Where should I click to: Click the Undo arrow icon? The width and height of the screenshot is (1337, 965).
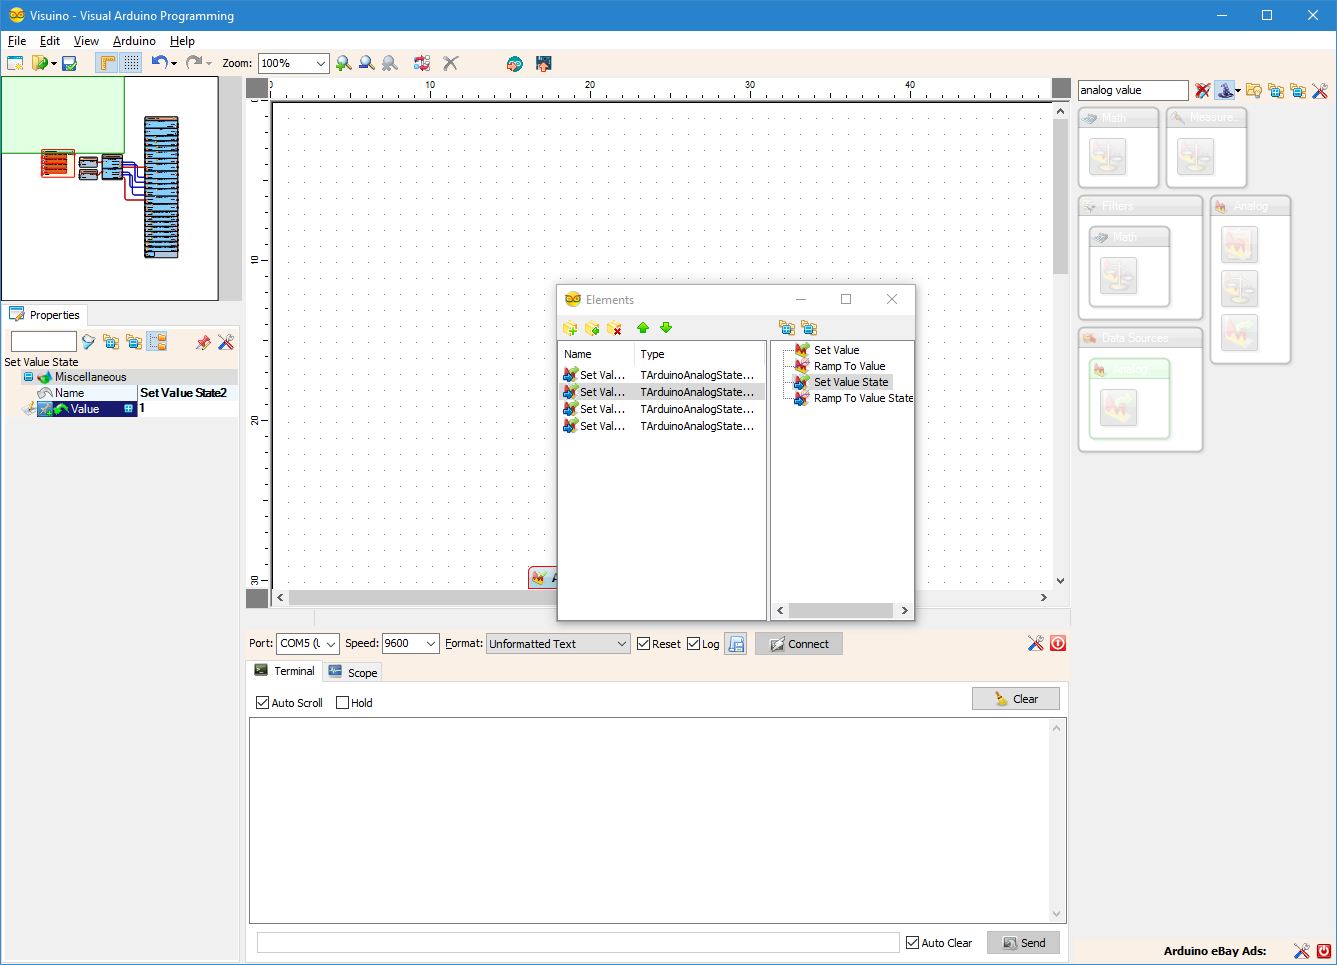[x=159, y=63]
